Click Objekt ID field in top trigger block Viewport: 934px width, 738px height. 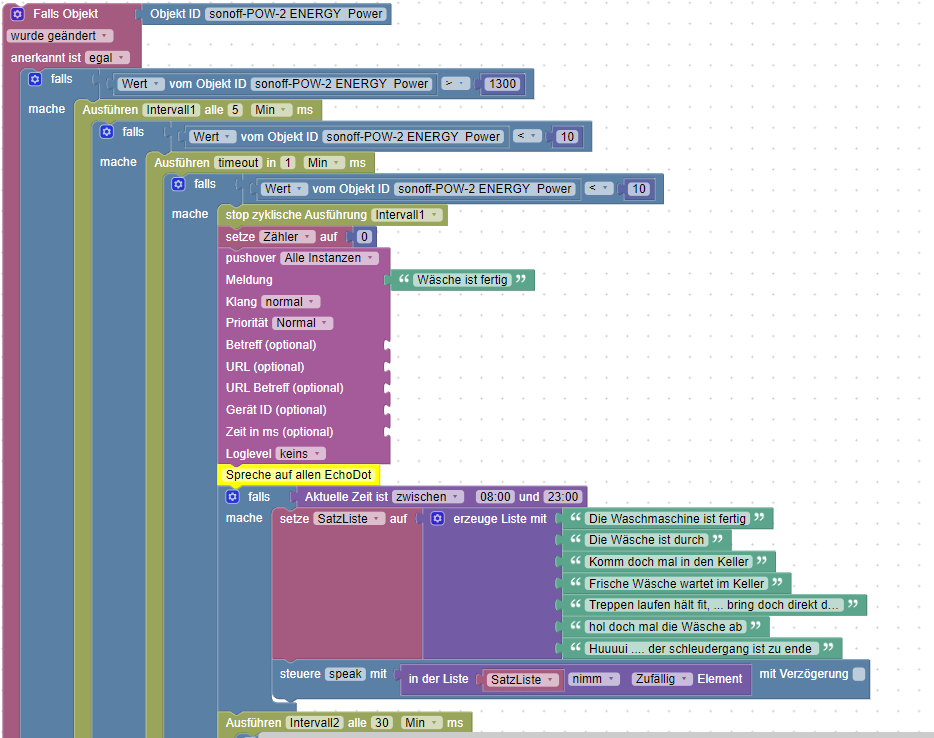[296, 14]
